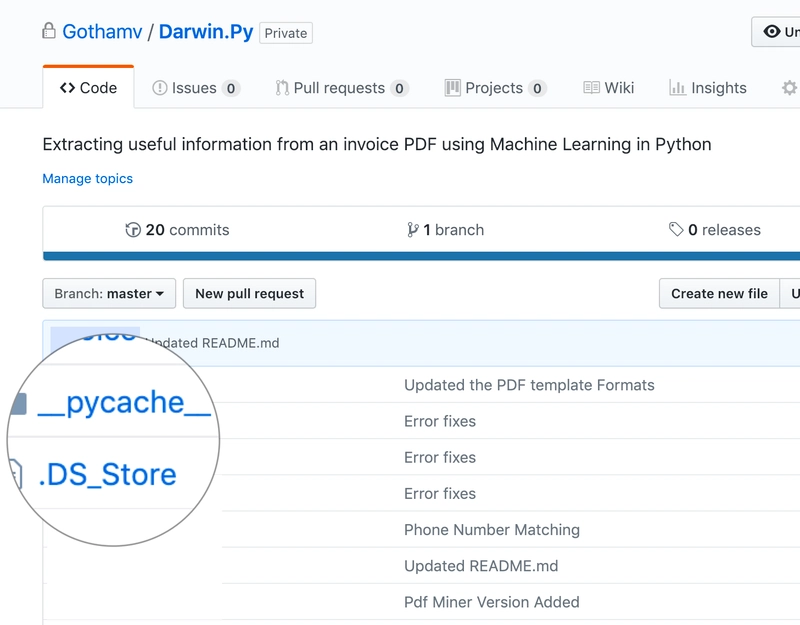The width and height of the screenshot is (800, 625).
Task: Click the releases tag icon
Action: [676, 230]
